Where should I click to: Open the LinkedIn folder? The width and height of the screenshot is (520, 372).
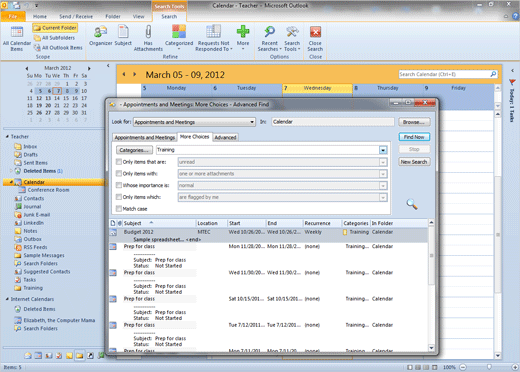33,223
